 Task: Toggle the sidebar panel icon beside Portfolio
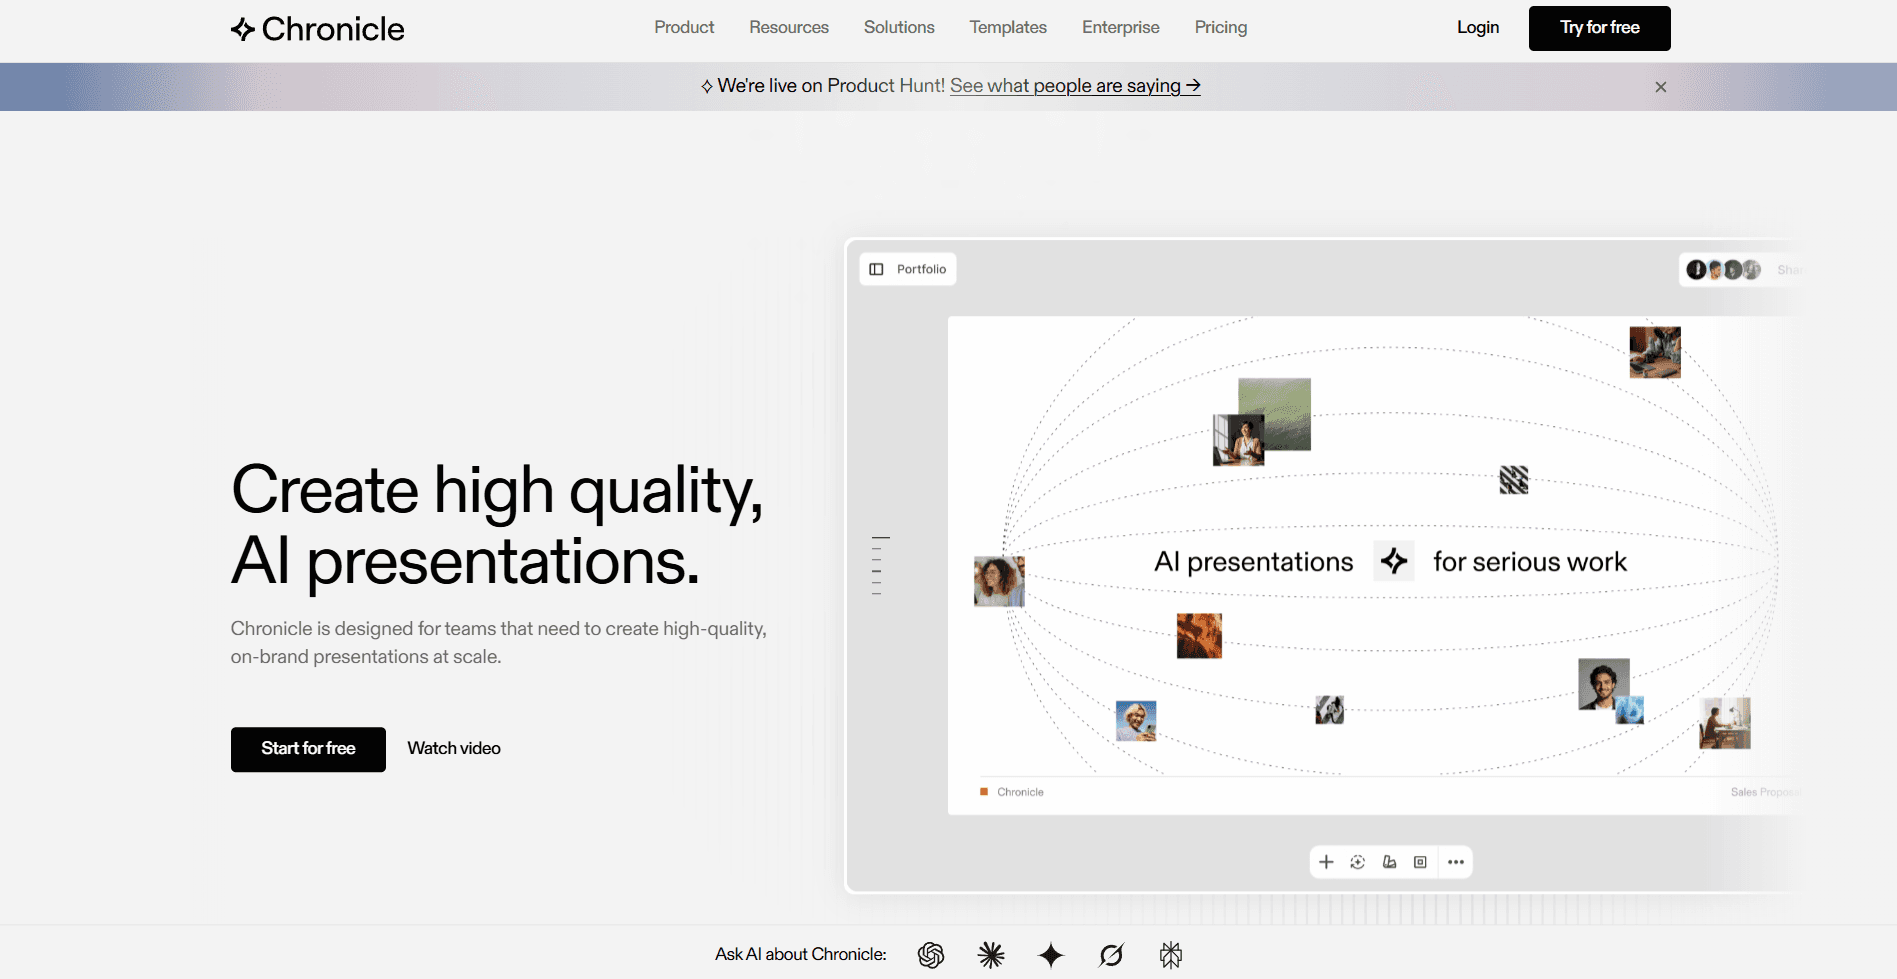(x=877, y=269)
